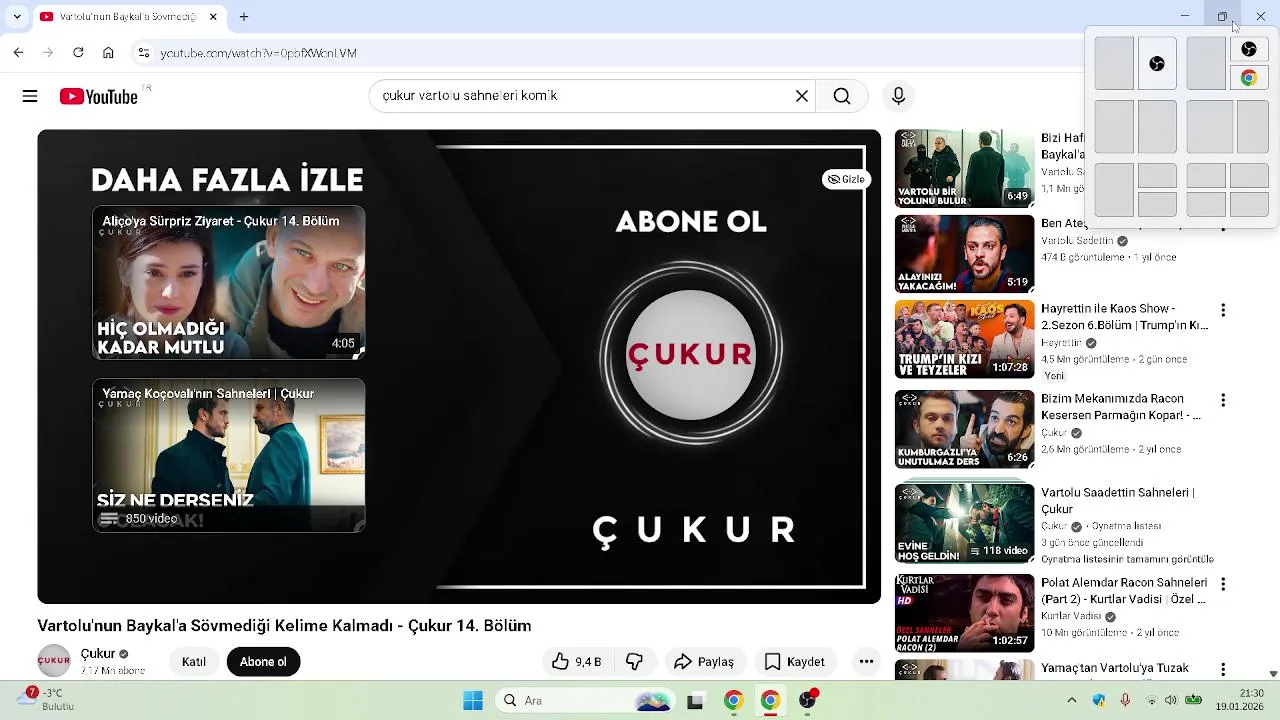Open Çukur channel avatar below video

coord(54,661)
